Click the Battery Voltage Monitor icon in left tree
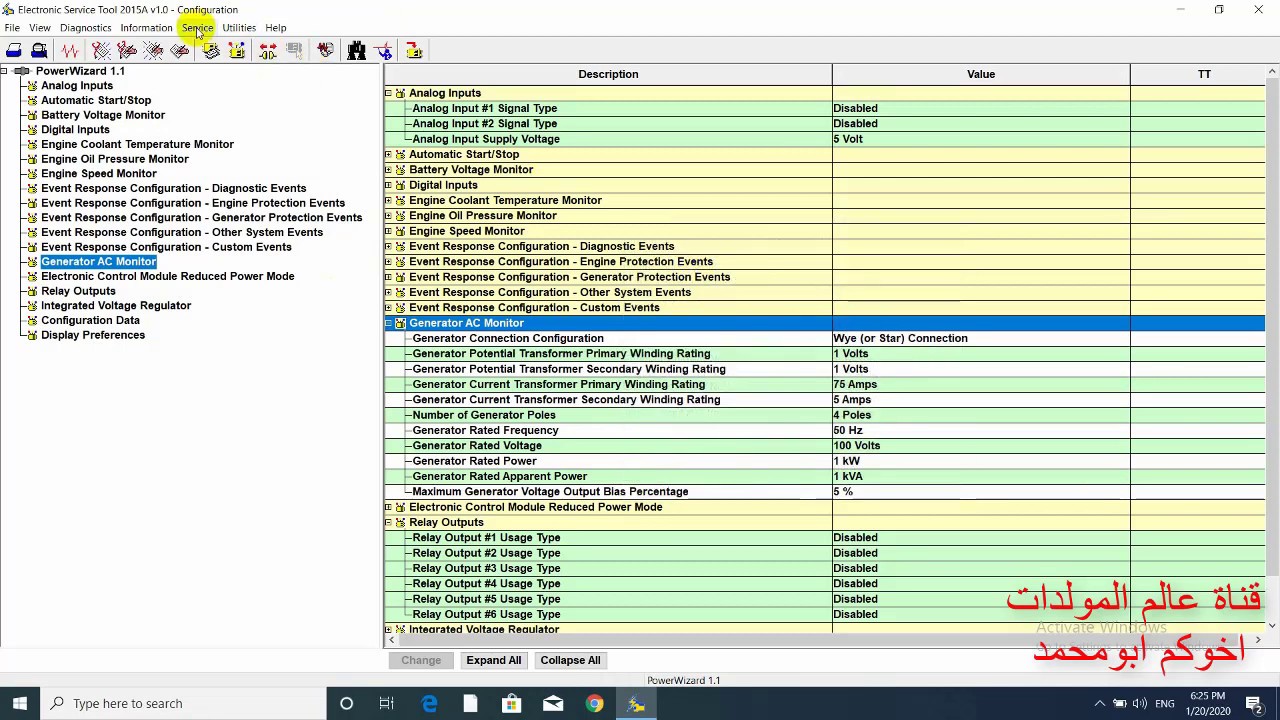The width and height of the screenshot is (1280, 720). tap(32, 115)
